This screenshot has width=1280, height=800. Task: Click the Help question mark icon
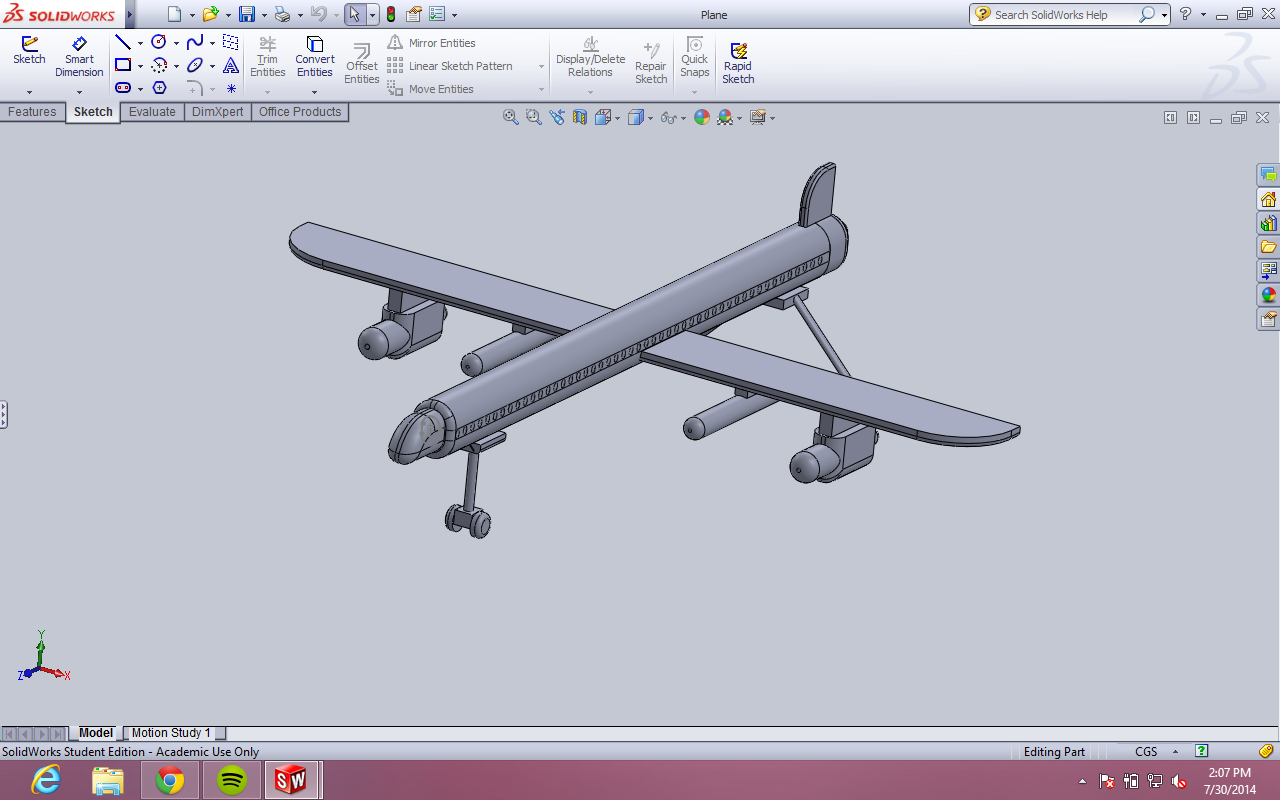pos(1186,14)
